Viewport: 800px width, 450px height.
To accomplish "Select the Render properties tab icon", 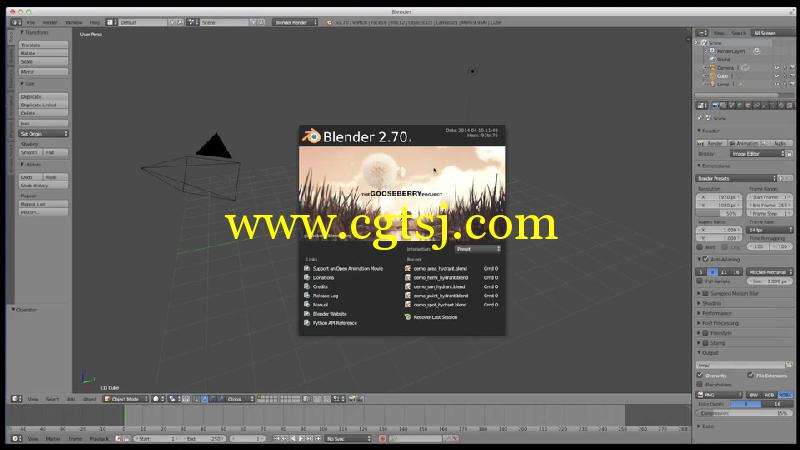I will coord(715,106).
